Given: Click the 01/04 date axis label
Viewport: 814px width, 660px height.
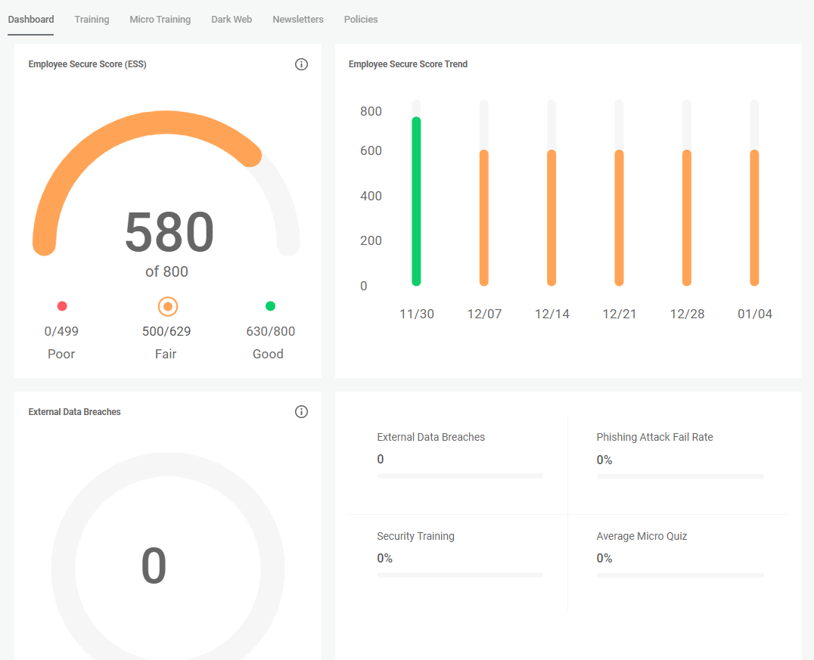Looking at the screenshot, I should 755,314.
